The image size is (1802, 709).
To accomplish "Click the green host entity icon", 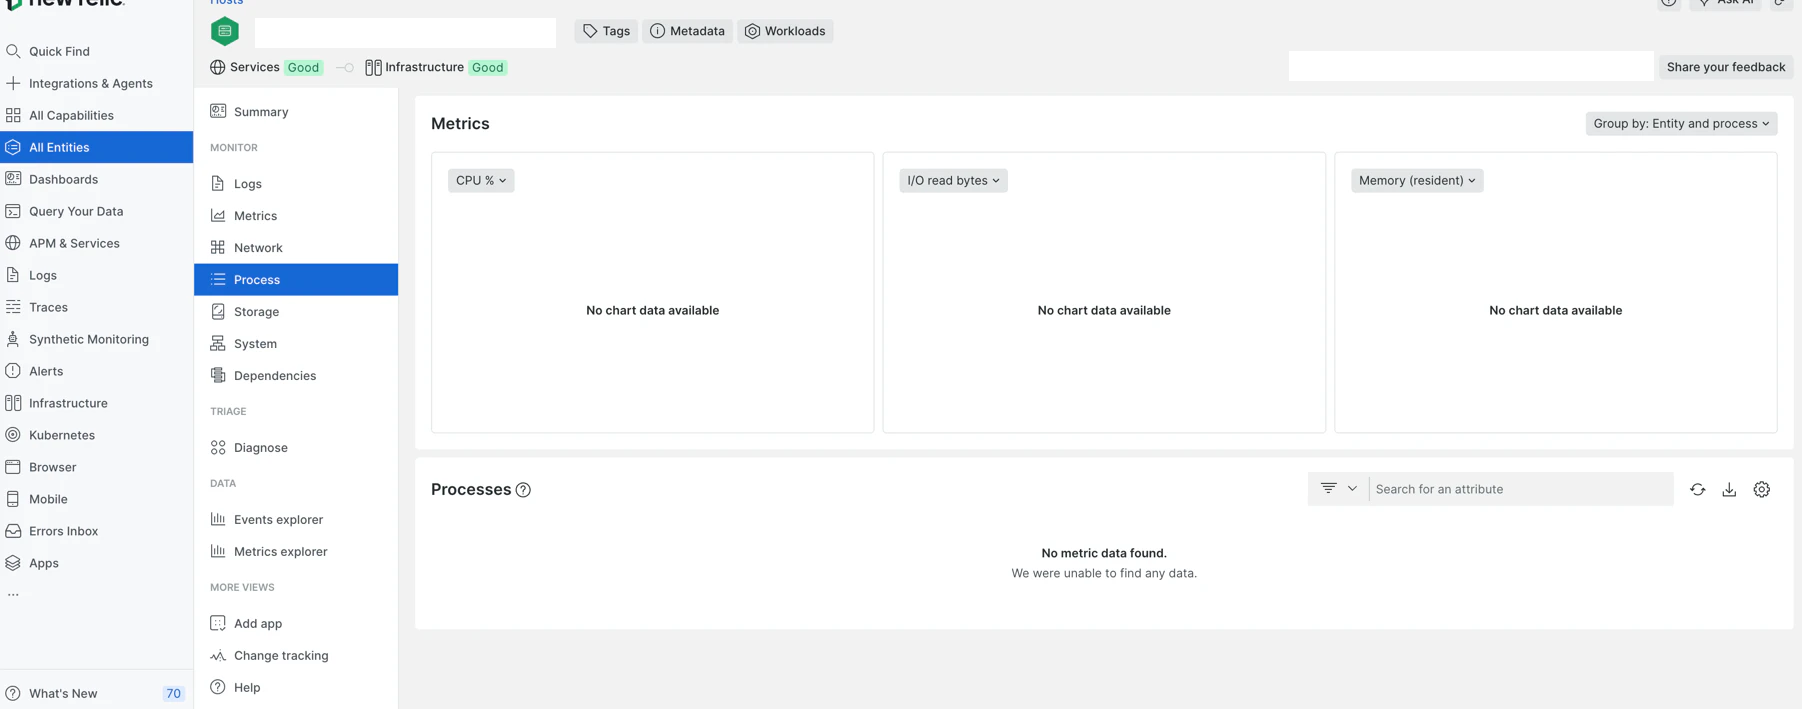I will click(225, 32).
